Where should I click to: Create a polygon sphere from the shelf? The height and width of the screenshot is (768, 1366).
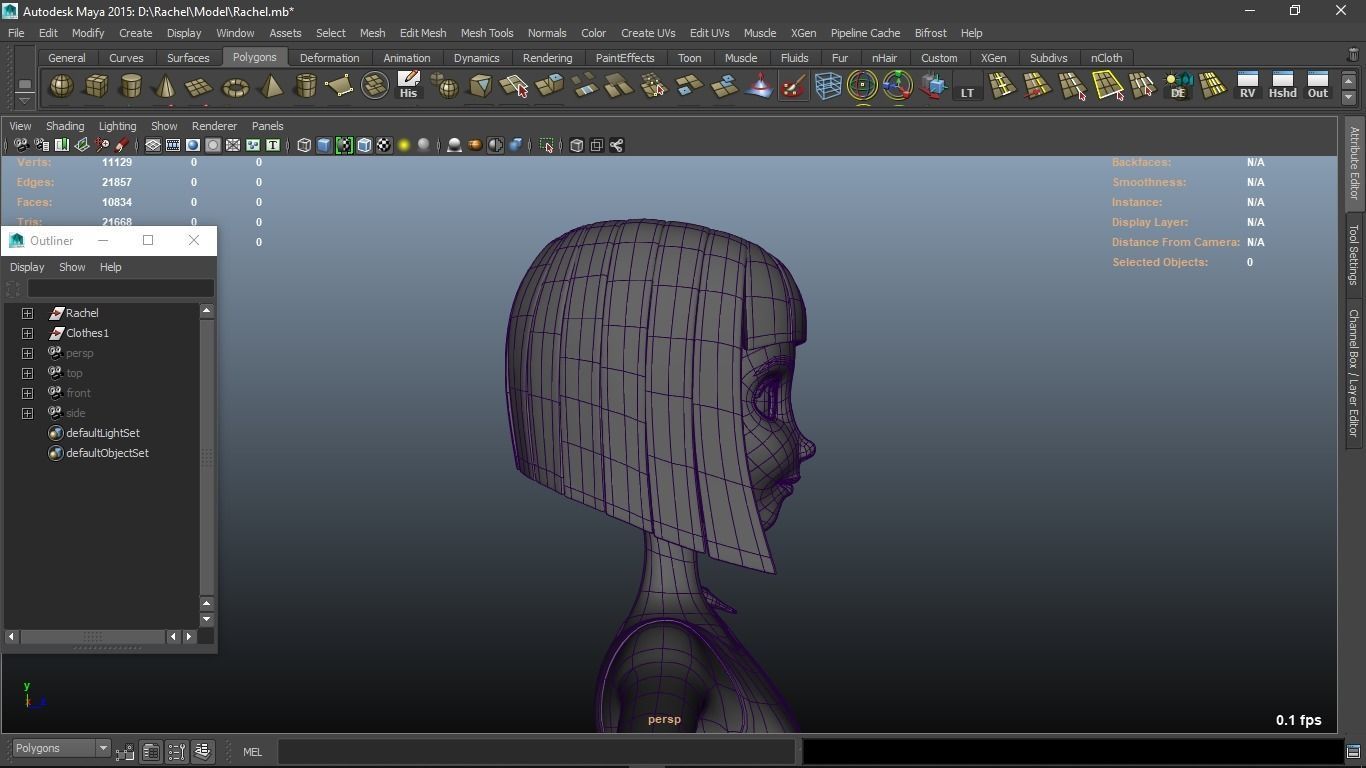(x=61, y=86)
